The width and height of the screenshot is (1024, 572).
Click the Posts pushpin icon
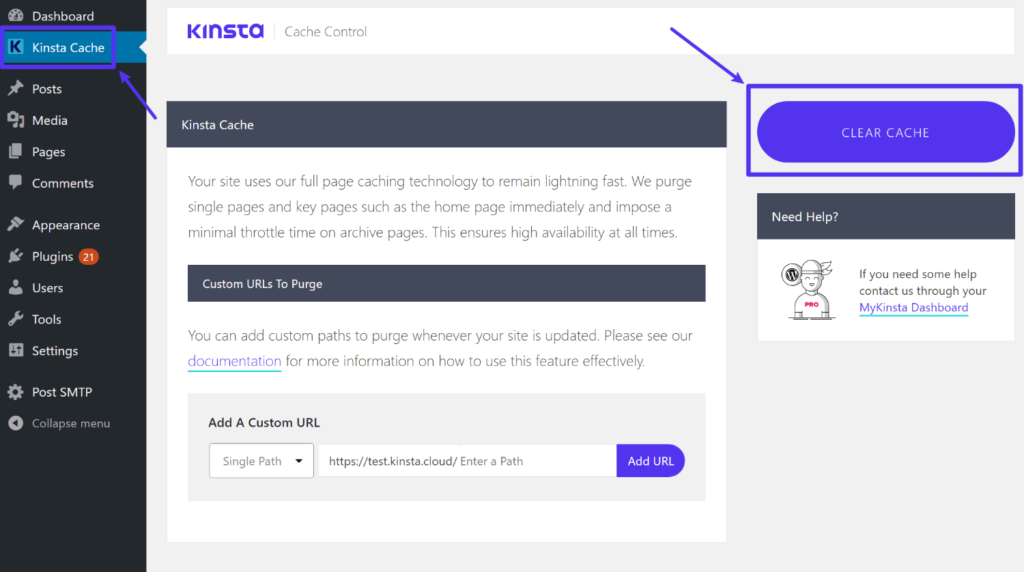click(x=15, y=89)
